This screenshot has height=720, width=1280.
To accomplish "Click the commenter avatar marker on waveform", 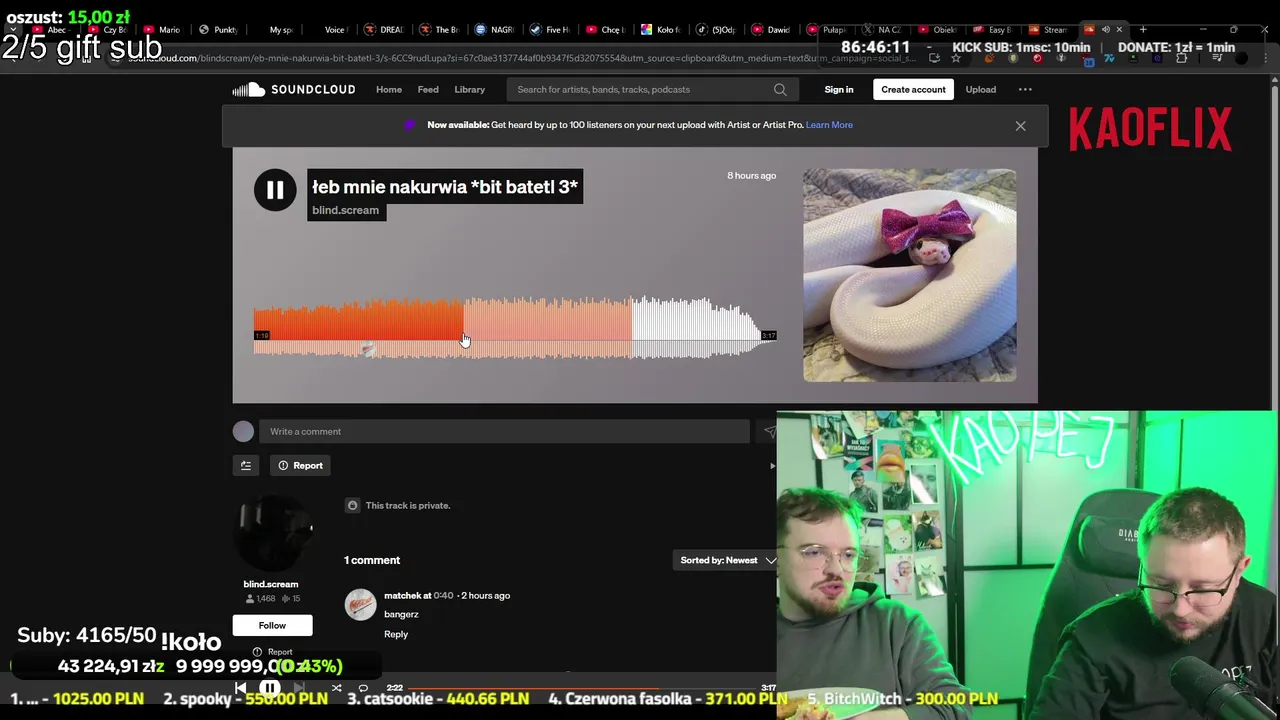I will tap(368, 349).
